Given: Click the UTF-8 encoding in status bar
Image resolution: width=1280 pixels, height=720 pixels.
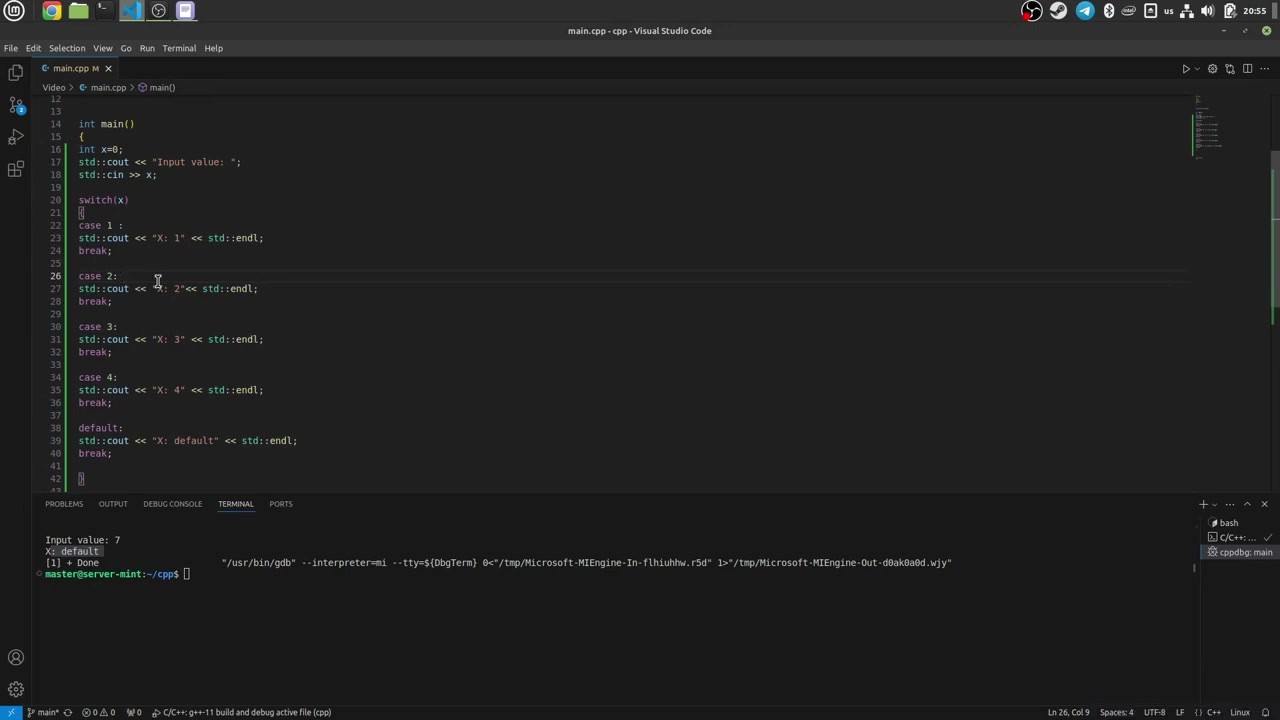Looking at the screenshot, I should [x=1154, y=712].
